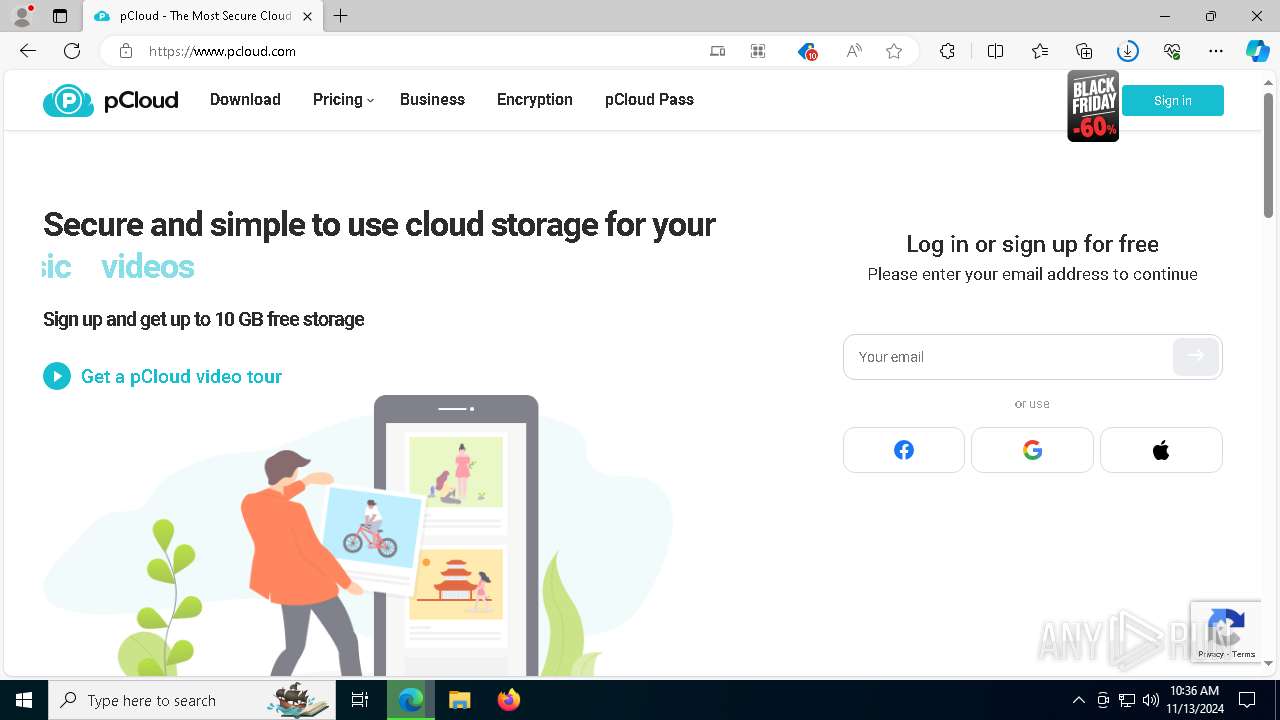
Task: Select the pCloud browser tab
Action: (201, 16)
